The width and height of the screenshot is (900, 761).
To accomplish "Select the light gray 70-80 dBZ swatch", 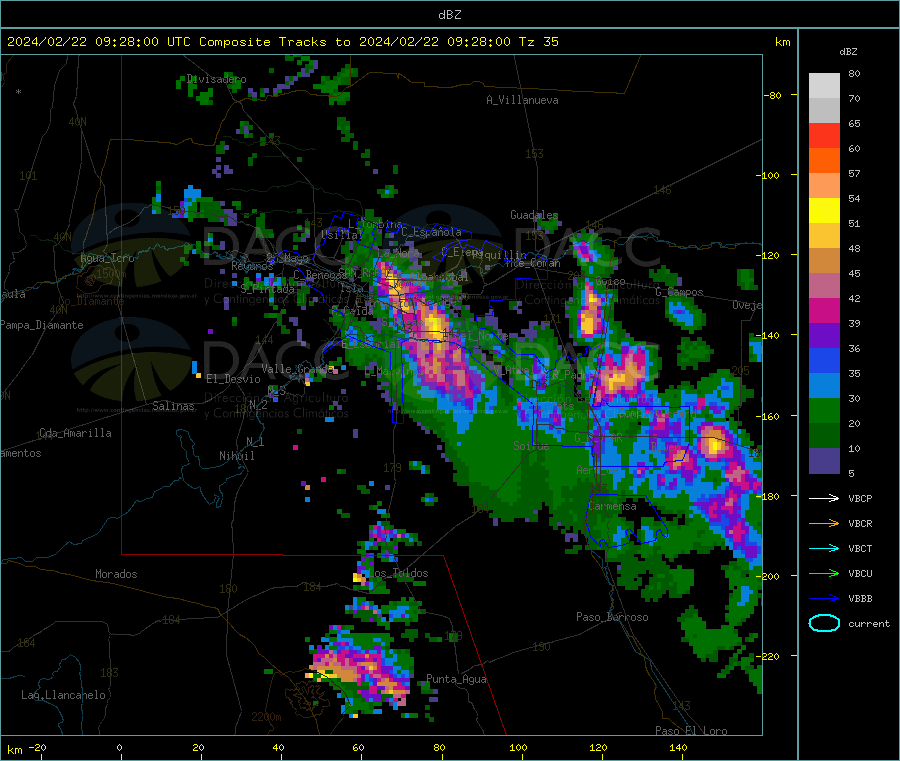I will coord(824,86).
